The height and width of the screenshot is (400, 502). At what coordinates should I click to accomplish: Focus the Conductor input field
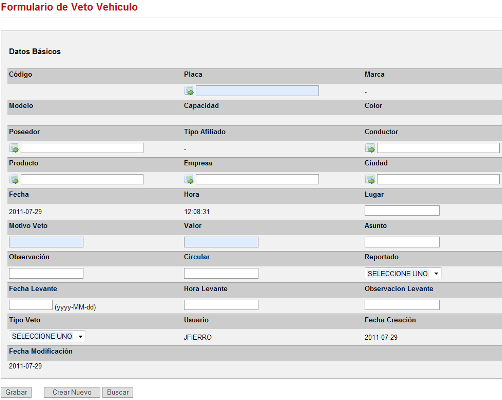tap(438, 148)
